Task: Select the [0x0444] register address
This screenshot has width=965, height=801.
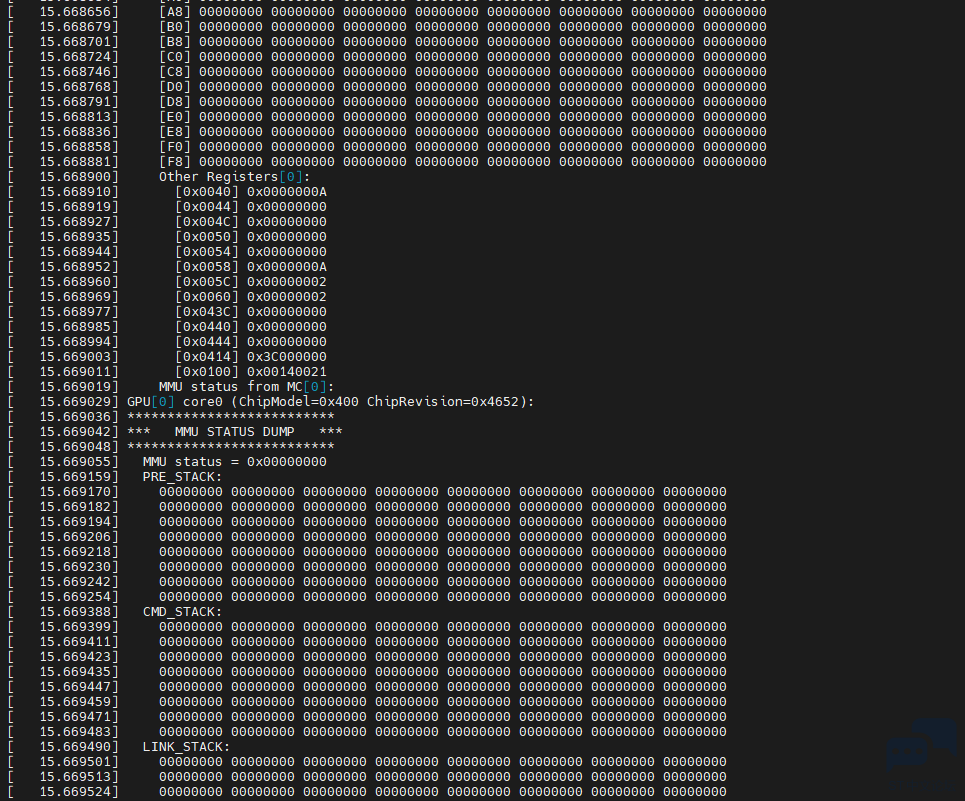Action: (x=207, y=341)
